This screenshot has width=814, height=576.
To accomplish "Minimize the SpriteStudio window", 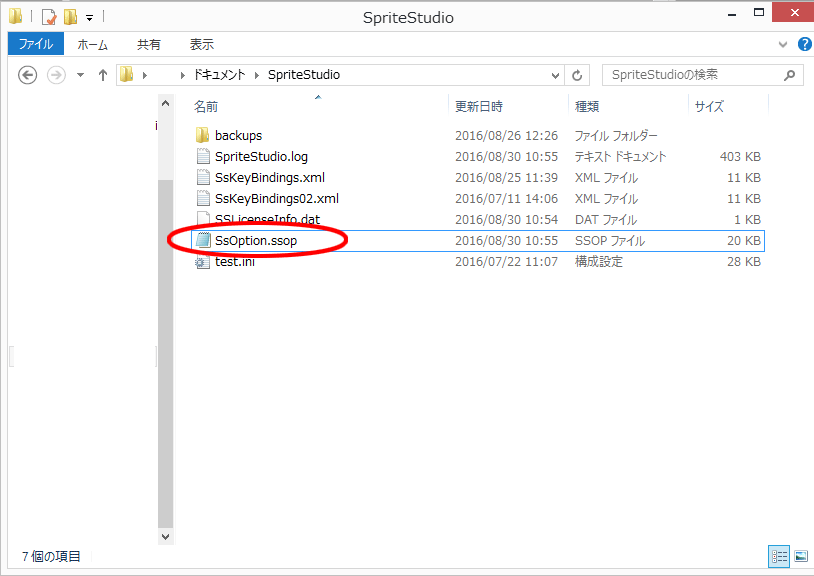I will click(x=732, y=15).
